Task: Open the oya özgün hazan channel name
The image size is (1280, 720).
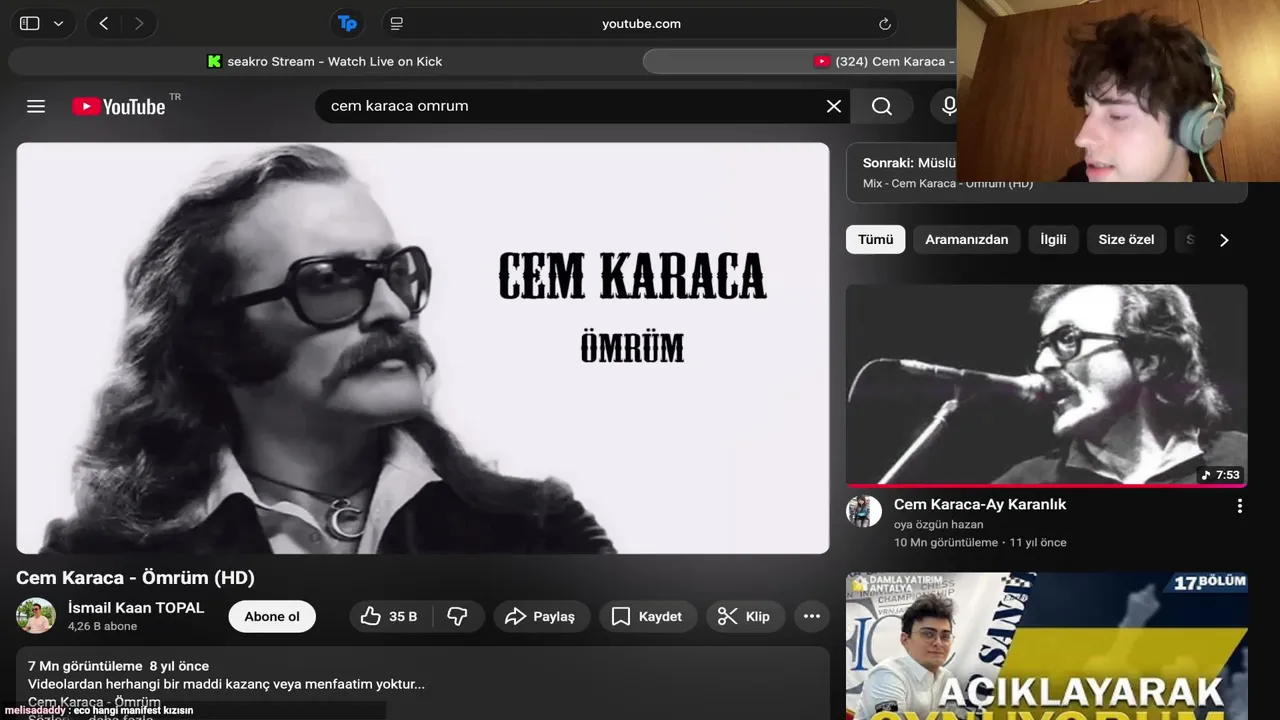Action: point(938,524)
